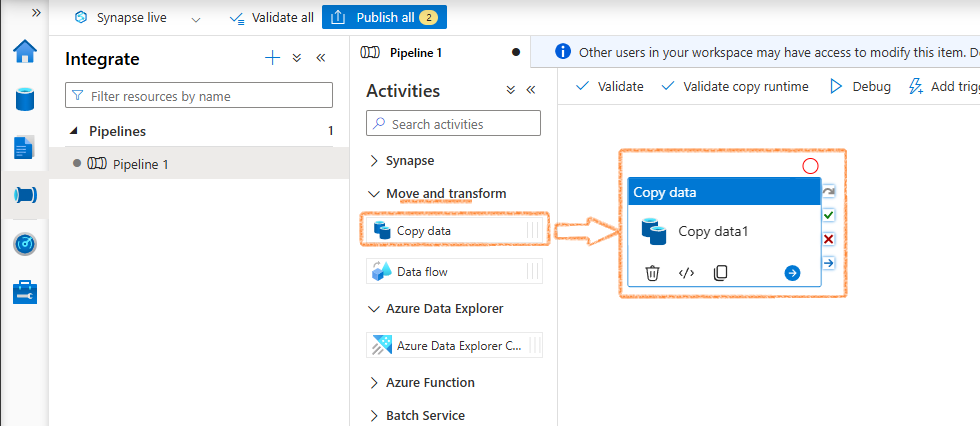Viewport: 980px width, 426px height.
Task: Clone the Copy data1 activity
Action: click(x=720, y=273)
